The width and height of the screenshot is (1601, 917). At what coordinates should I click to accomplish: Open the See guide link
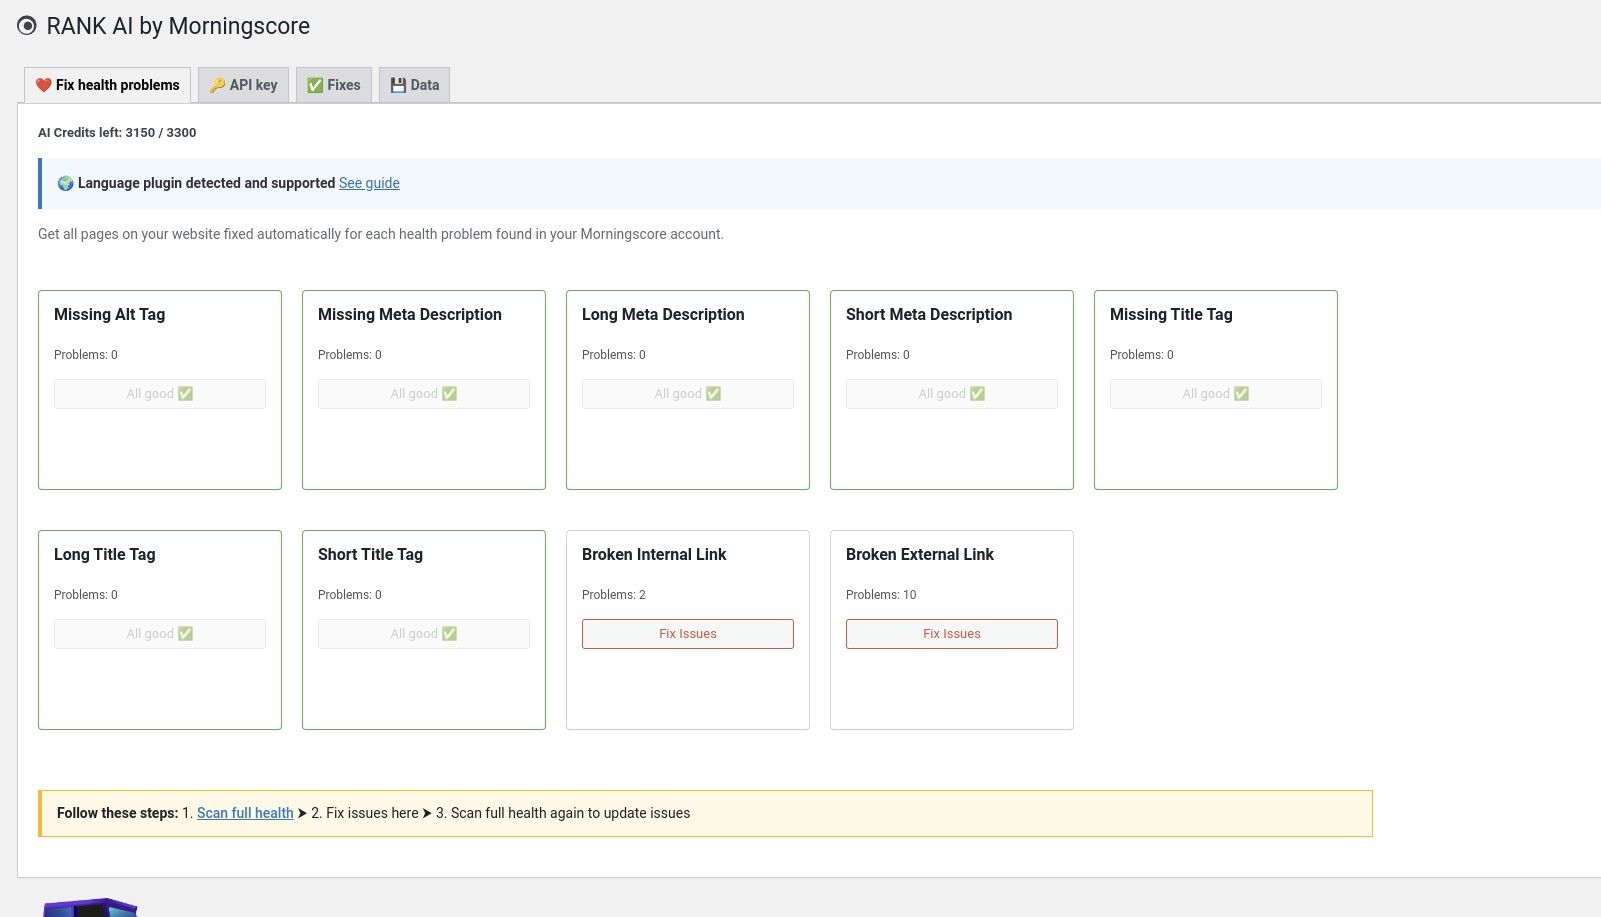pyautogui.click(x=369, y=183)
